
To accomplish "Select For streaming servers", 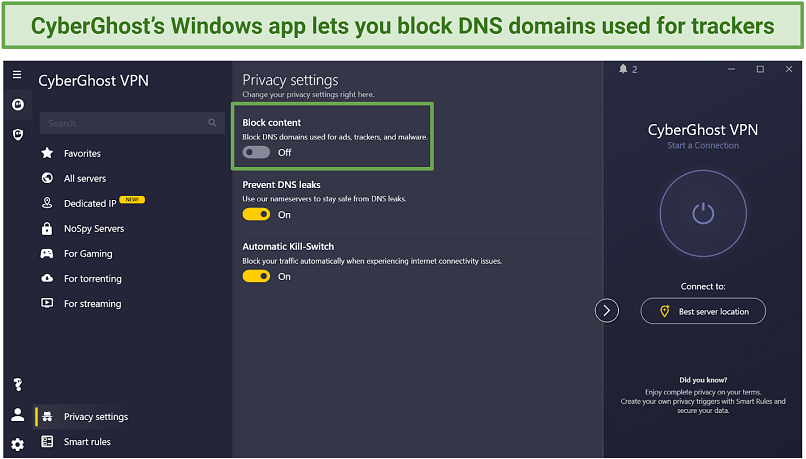I will point(93,304).
